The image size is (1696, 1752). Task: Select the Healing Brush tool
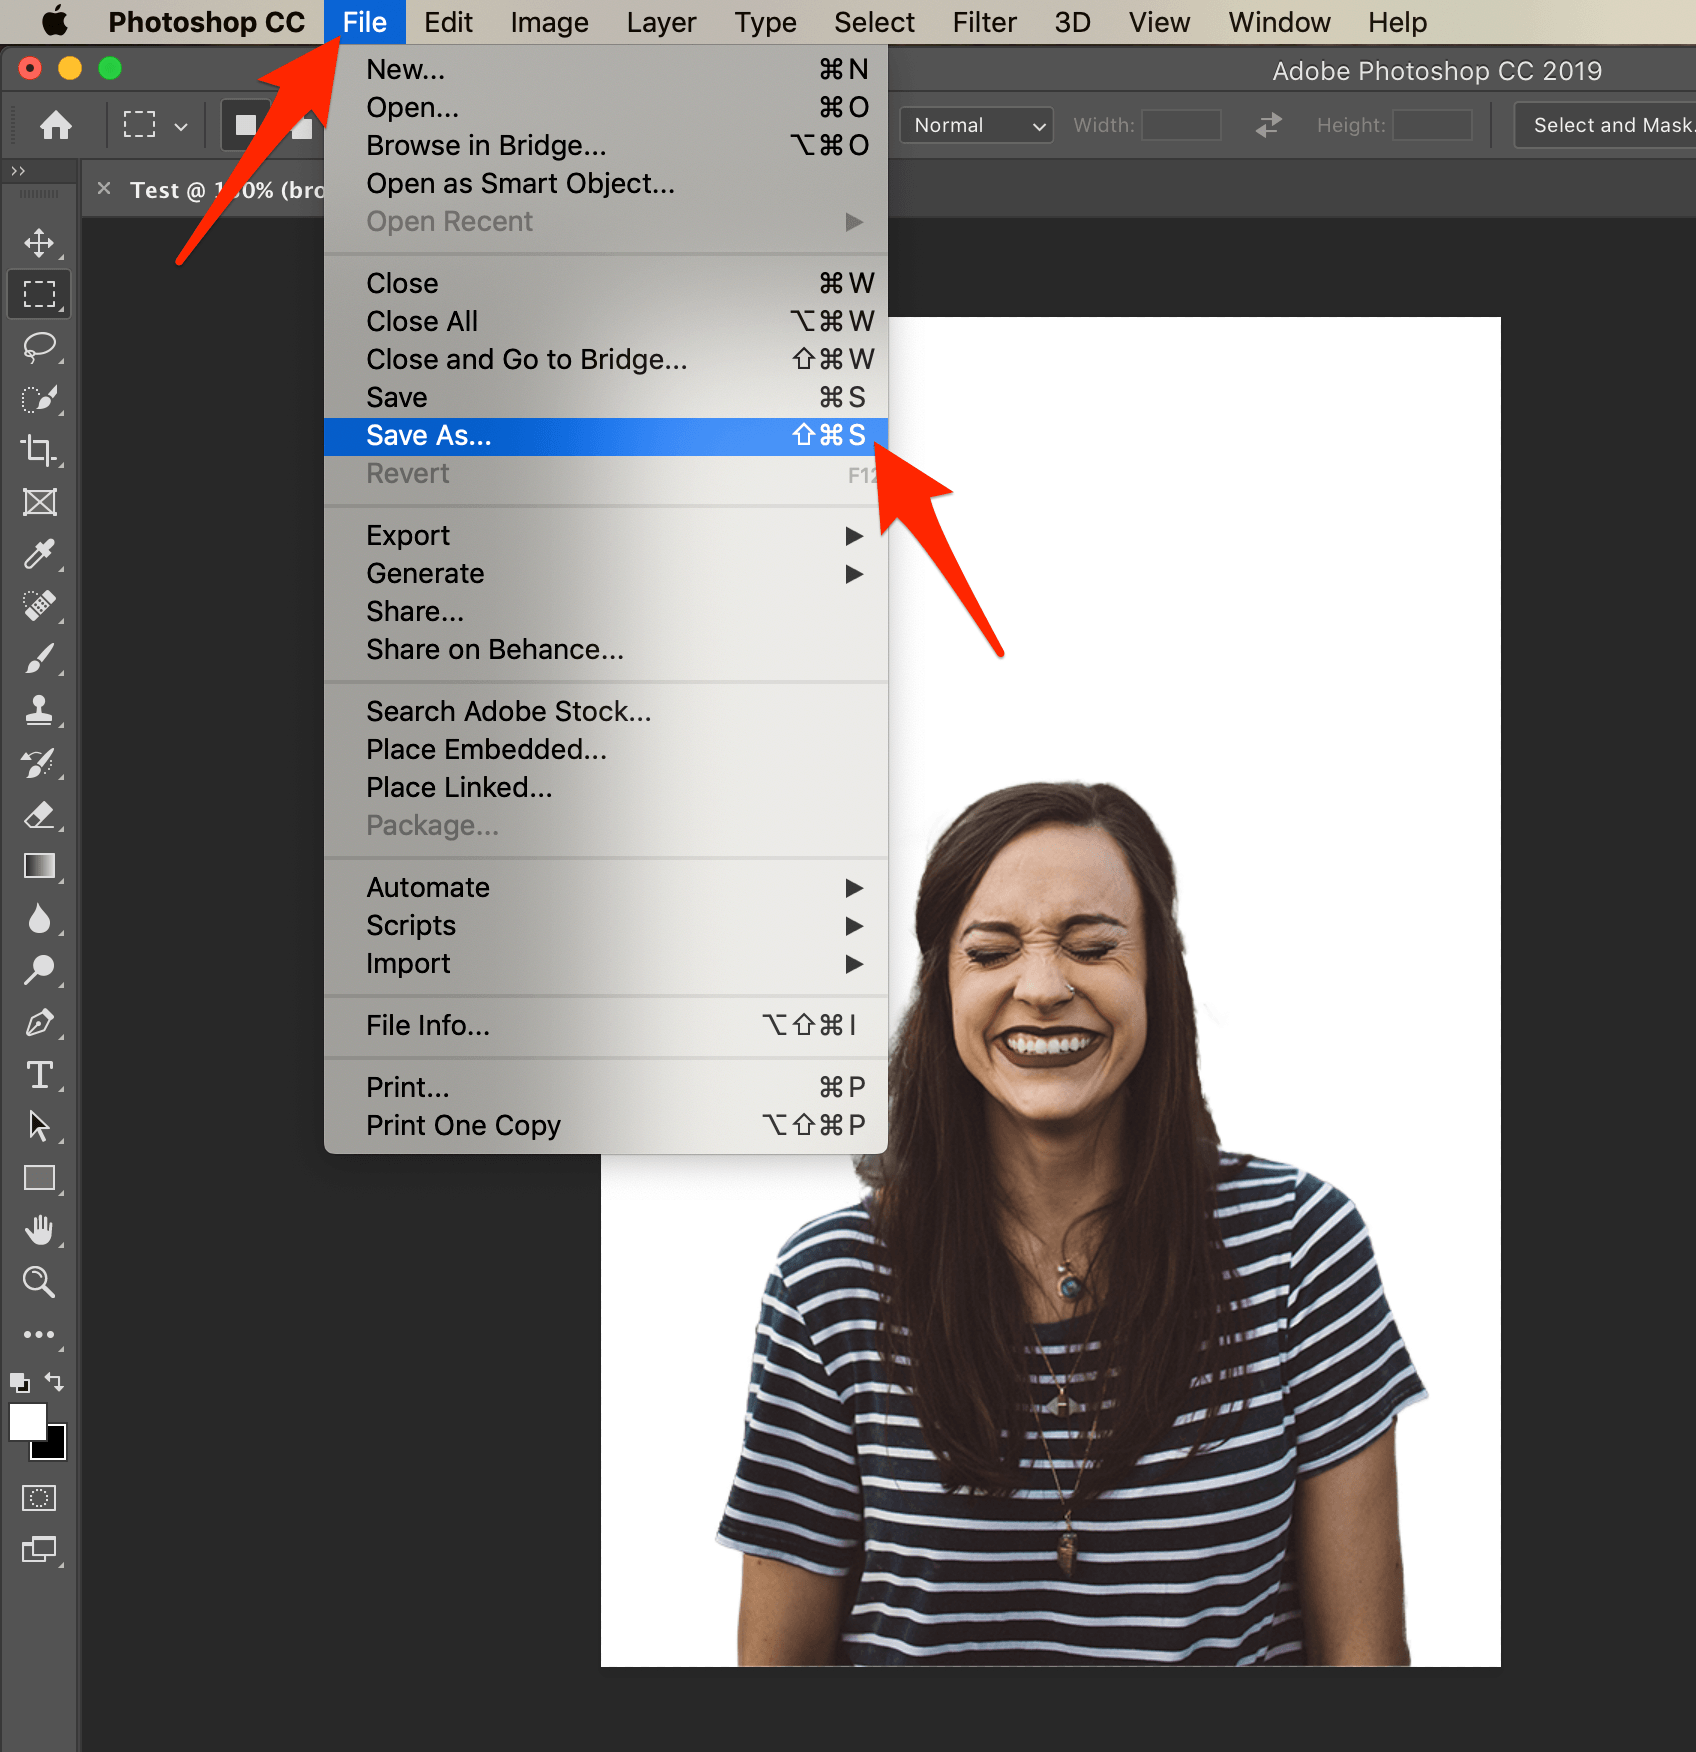pos(40,605)
